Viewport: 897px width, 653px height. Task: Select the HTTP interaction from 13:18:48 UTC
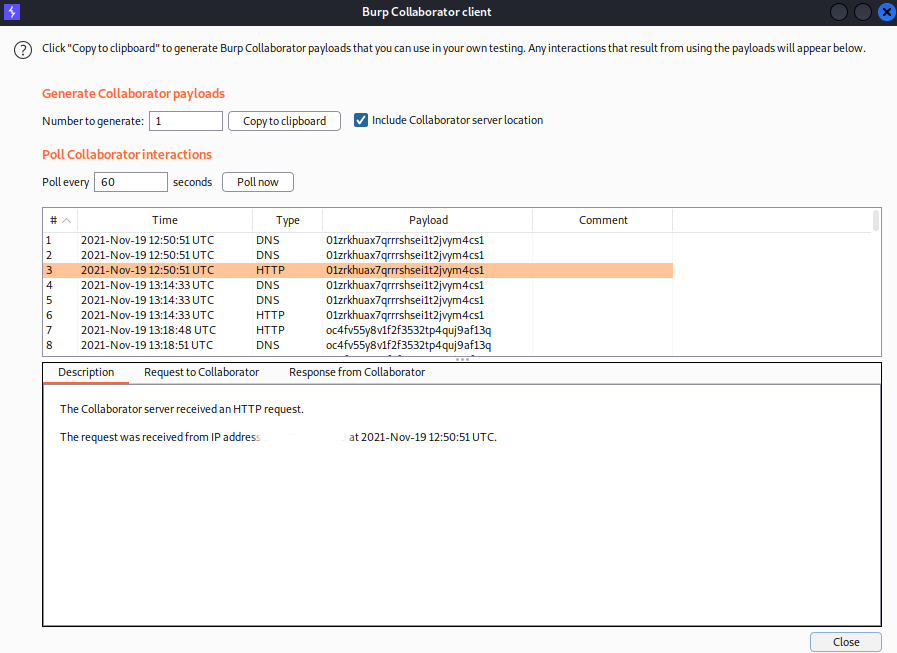300,330
